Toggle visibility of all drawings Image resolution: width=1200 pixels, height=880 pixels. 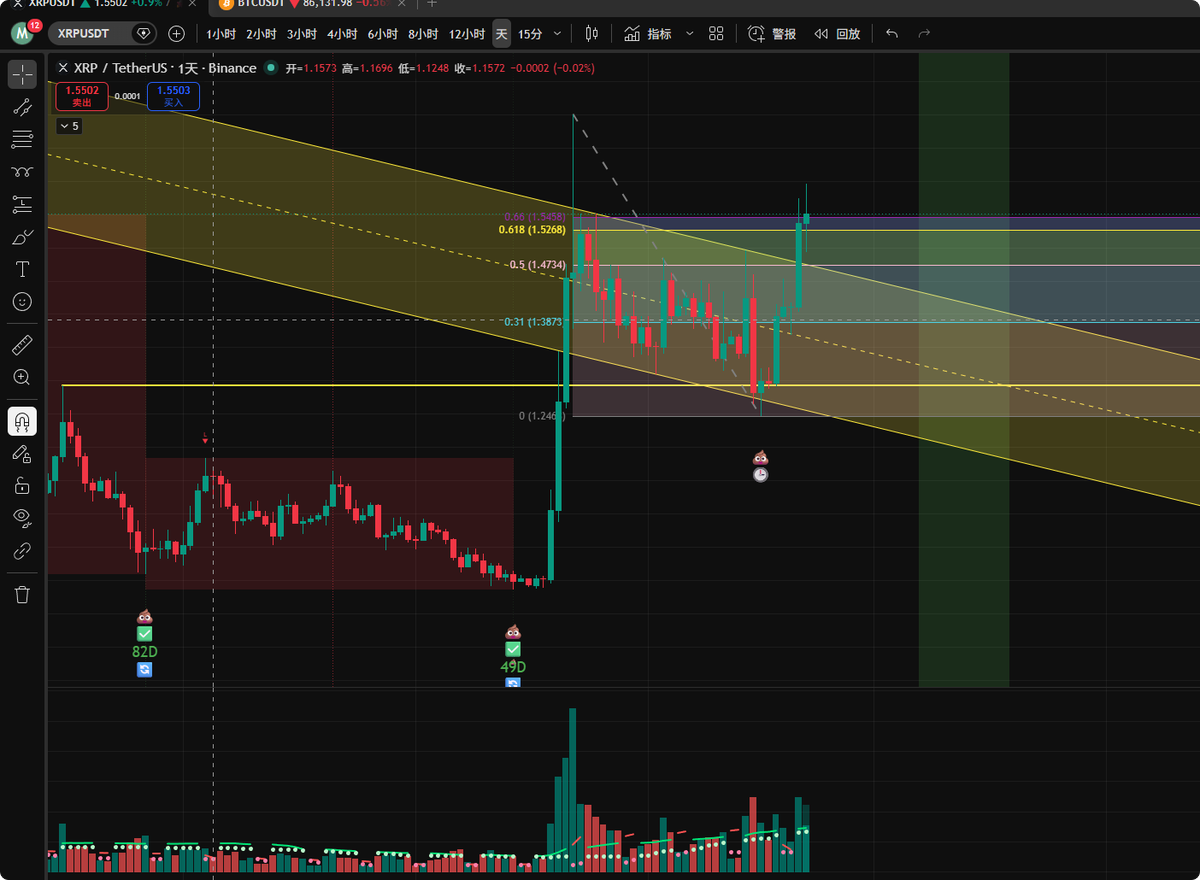click(22, 518)
